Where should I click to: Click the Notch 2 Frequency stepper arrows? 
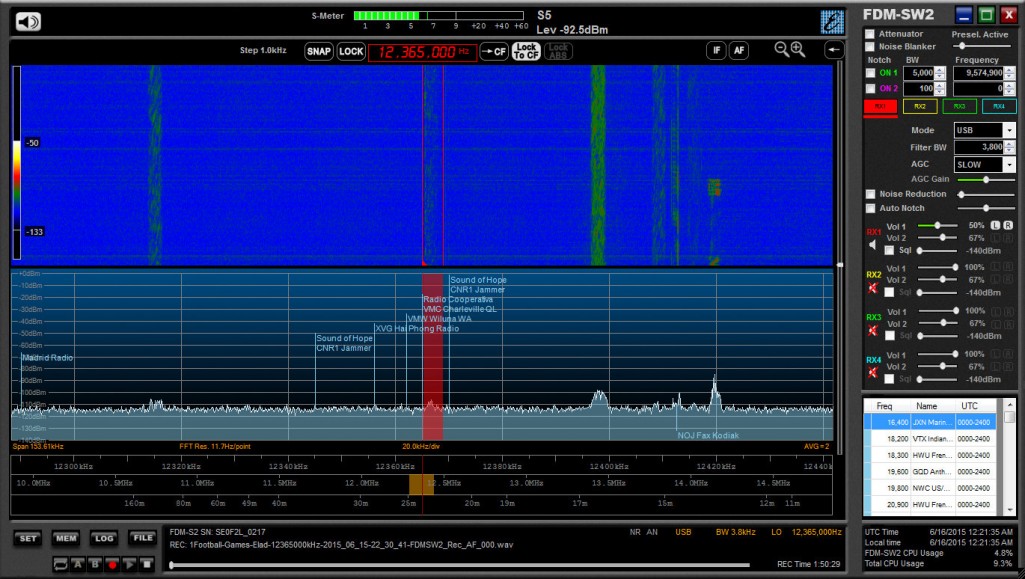coord(1009,89)
